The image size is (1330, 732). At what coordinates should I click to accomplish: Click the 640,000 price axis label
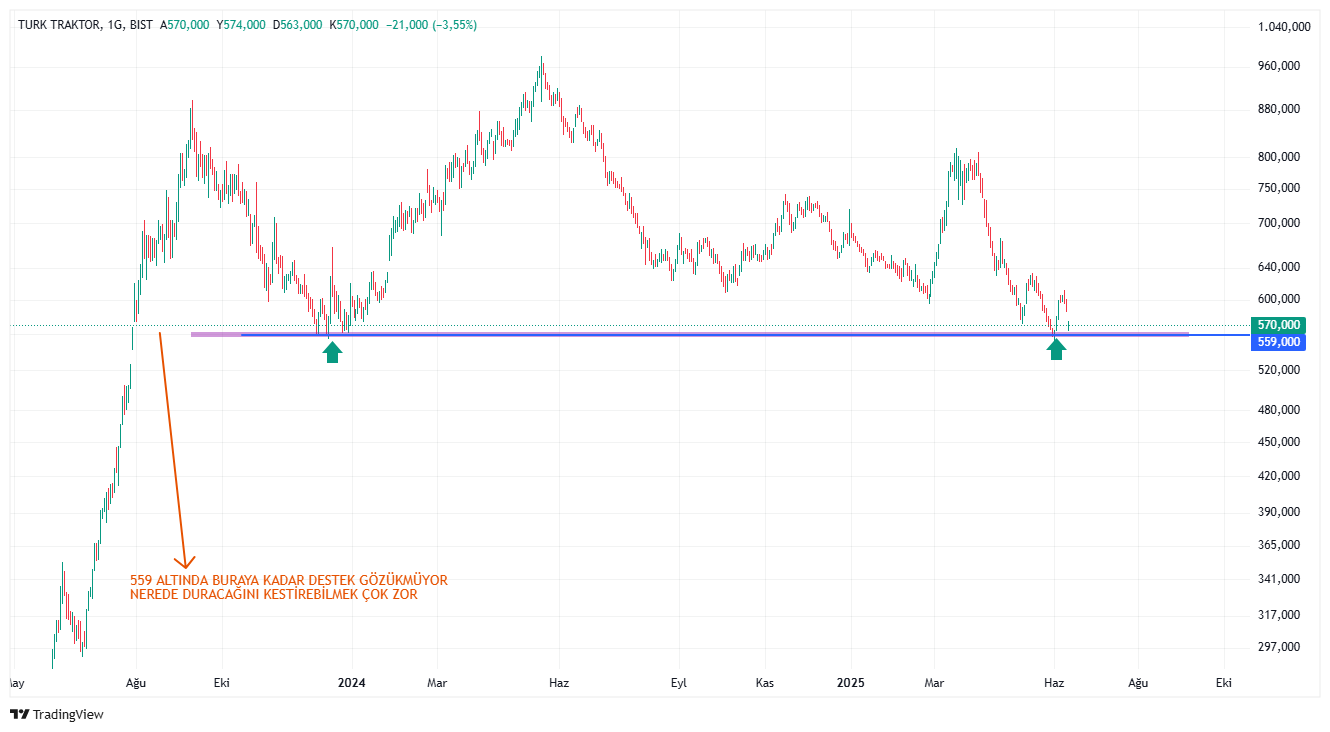pyautogui.click(x=1279, y=267)
